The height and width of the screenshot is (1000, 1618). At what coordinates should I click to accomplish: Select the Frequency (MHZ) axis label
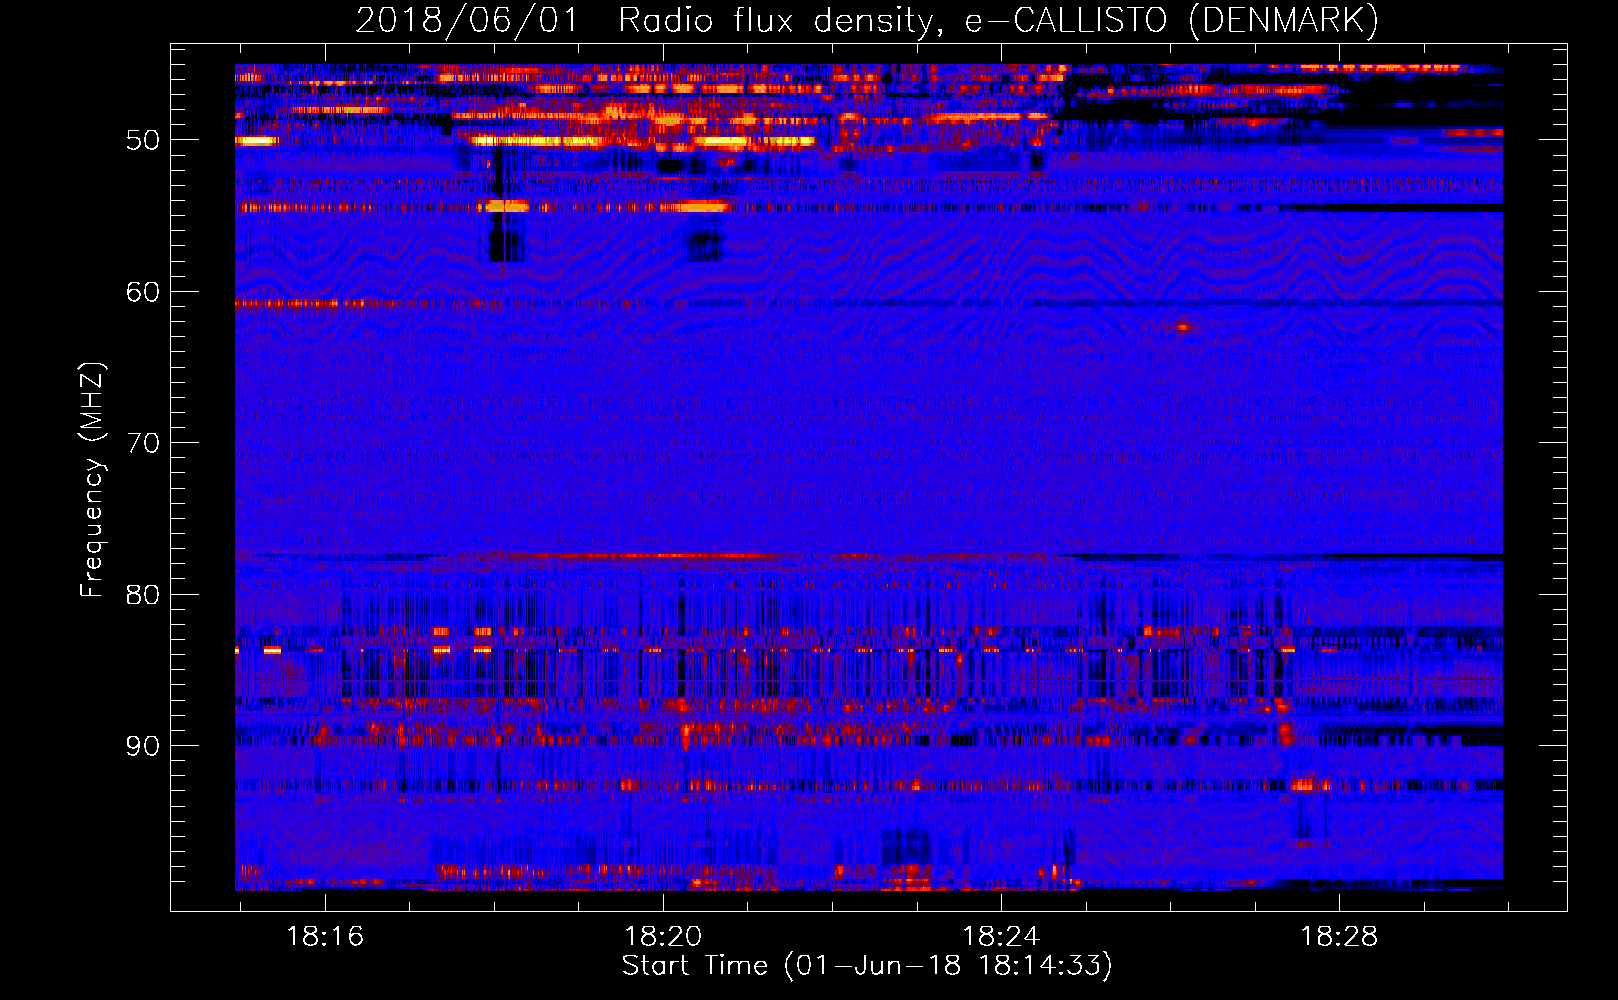pos(91,480)
